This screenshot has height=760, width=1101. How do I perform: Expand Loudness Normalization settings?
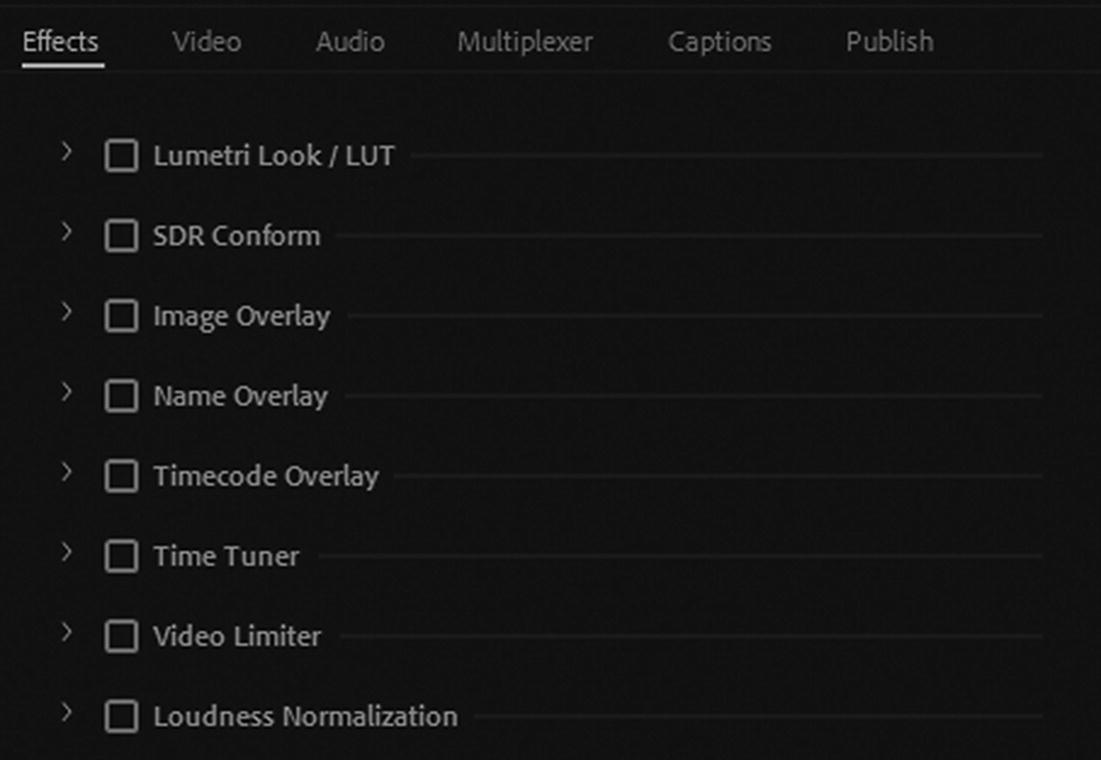(x=67, y=712)
